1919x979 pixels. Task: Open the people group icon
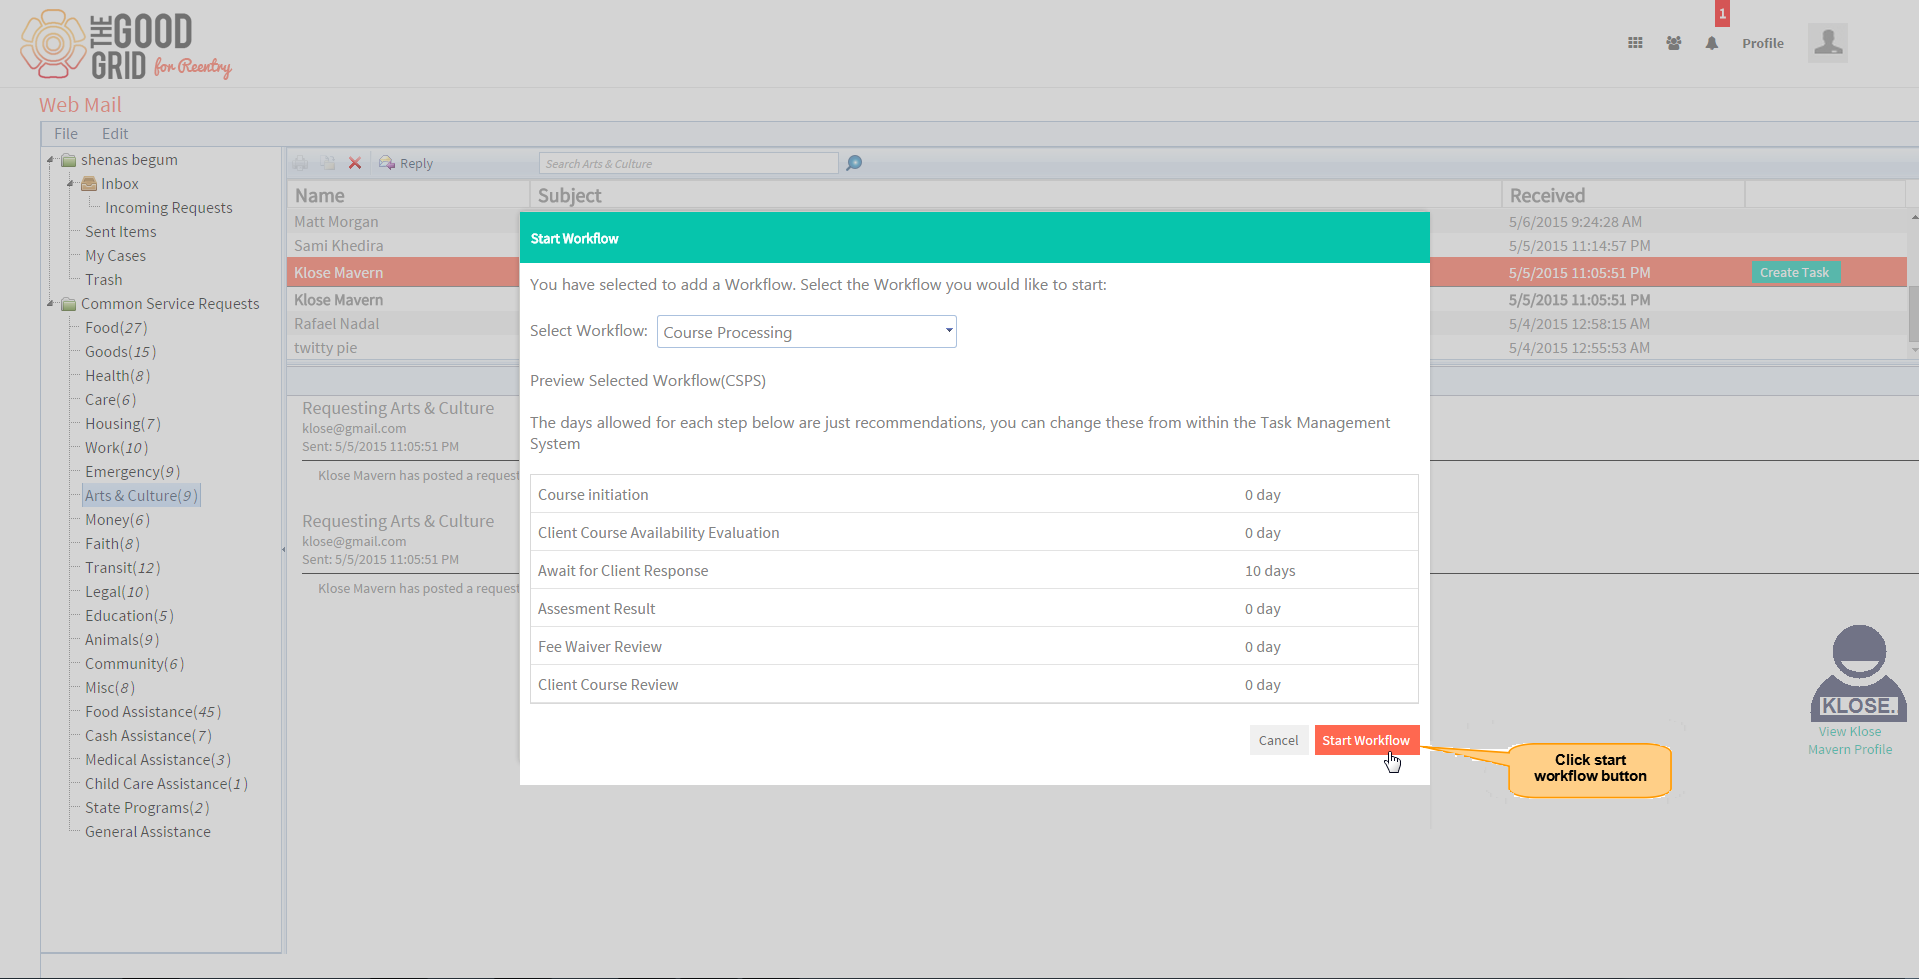tap(1673, 43)
